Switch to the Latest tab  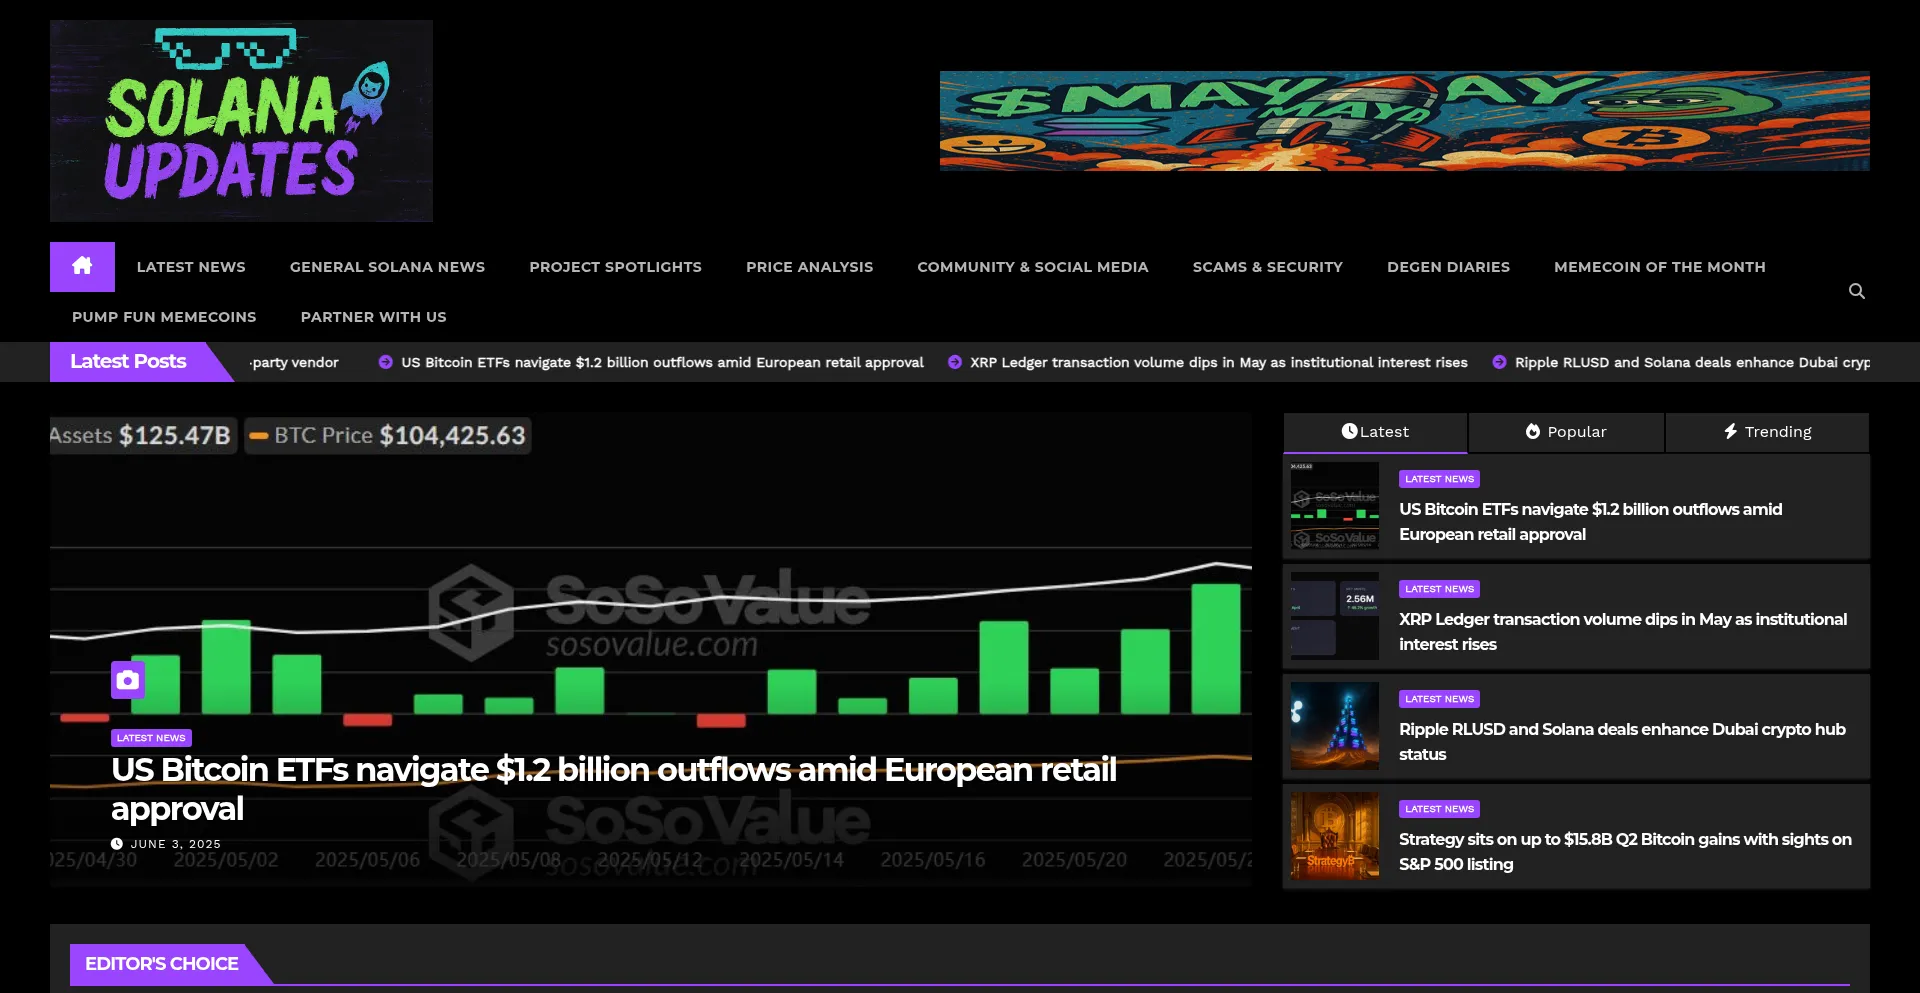1375,432
